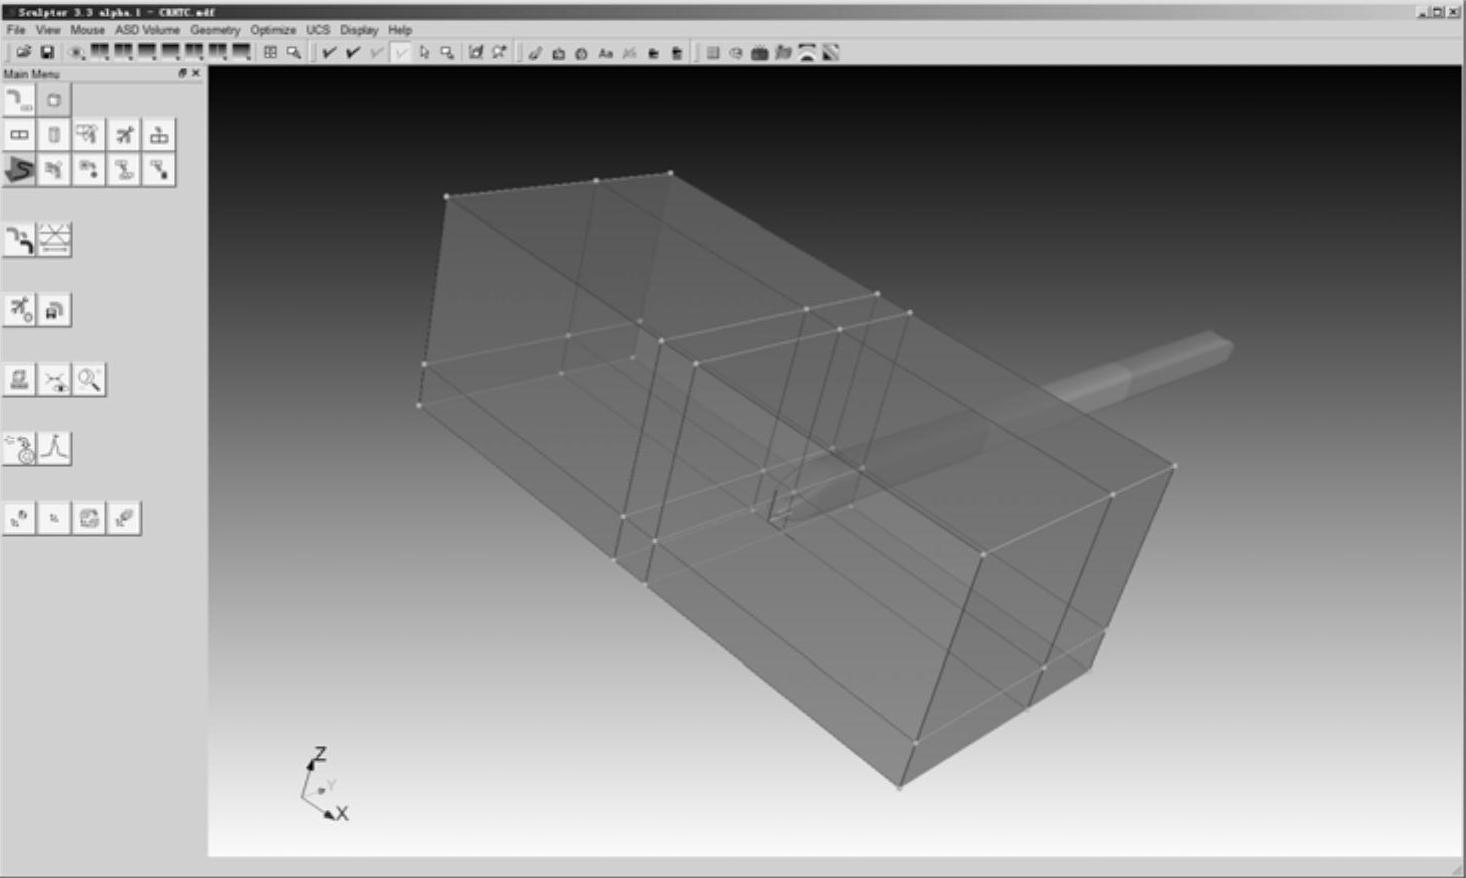Click the dark S-shaped surface icon

point(19,170)
